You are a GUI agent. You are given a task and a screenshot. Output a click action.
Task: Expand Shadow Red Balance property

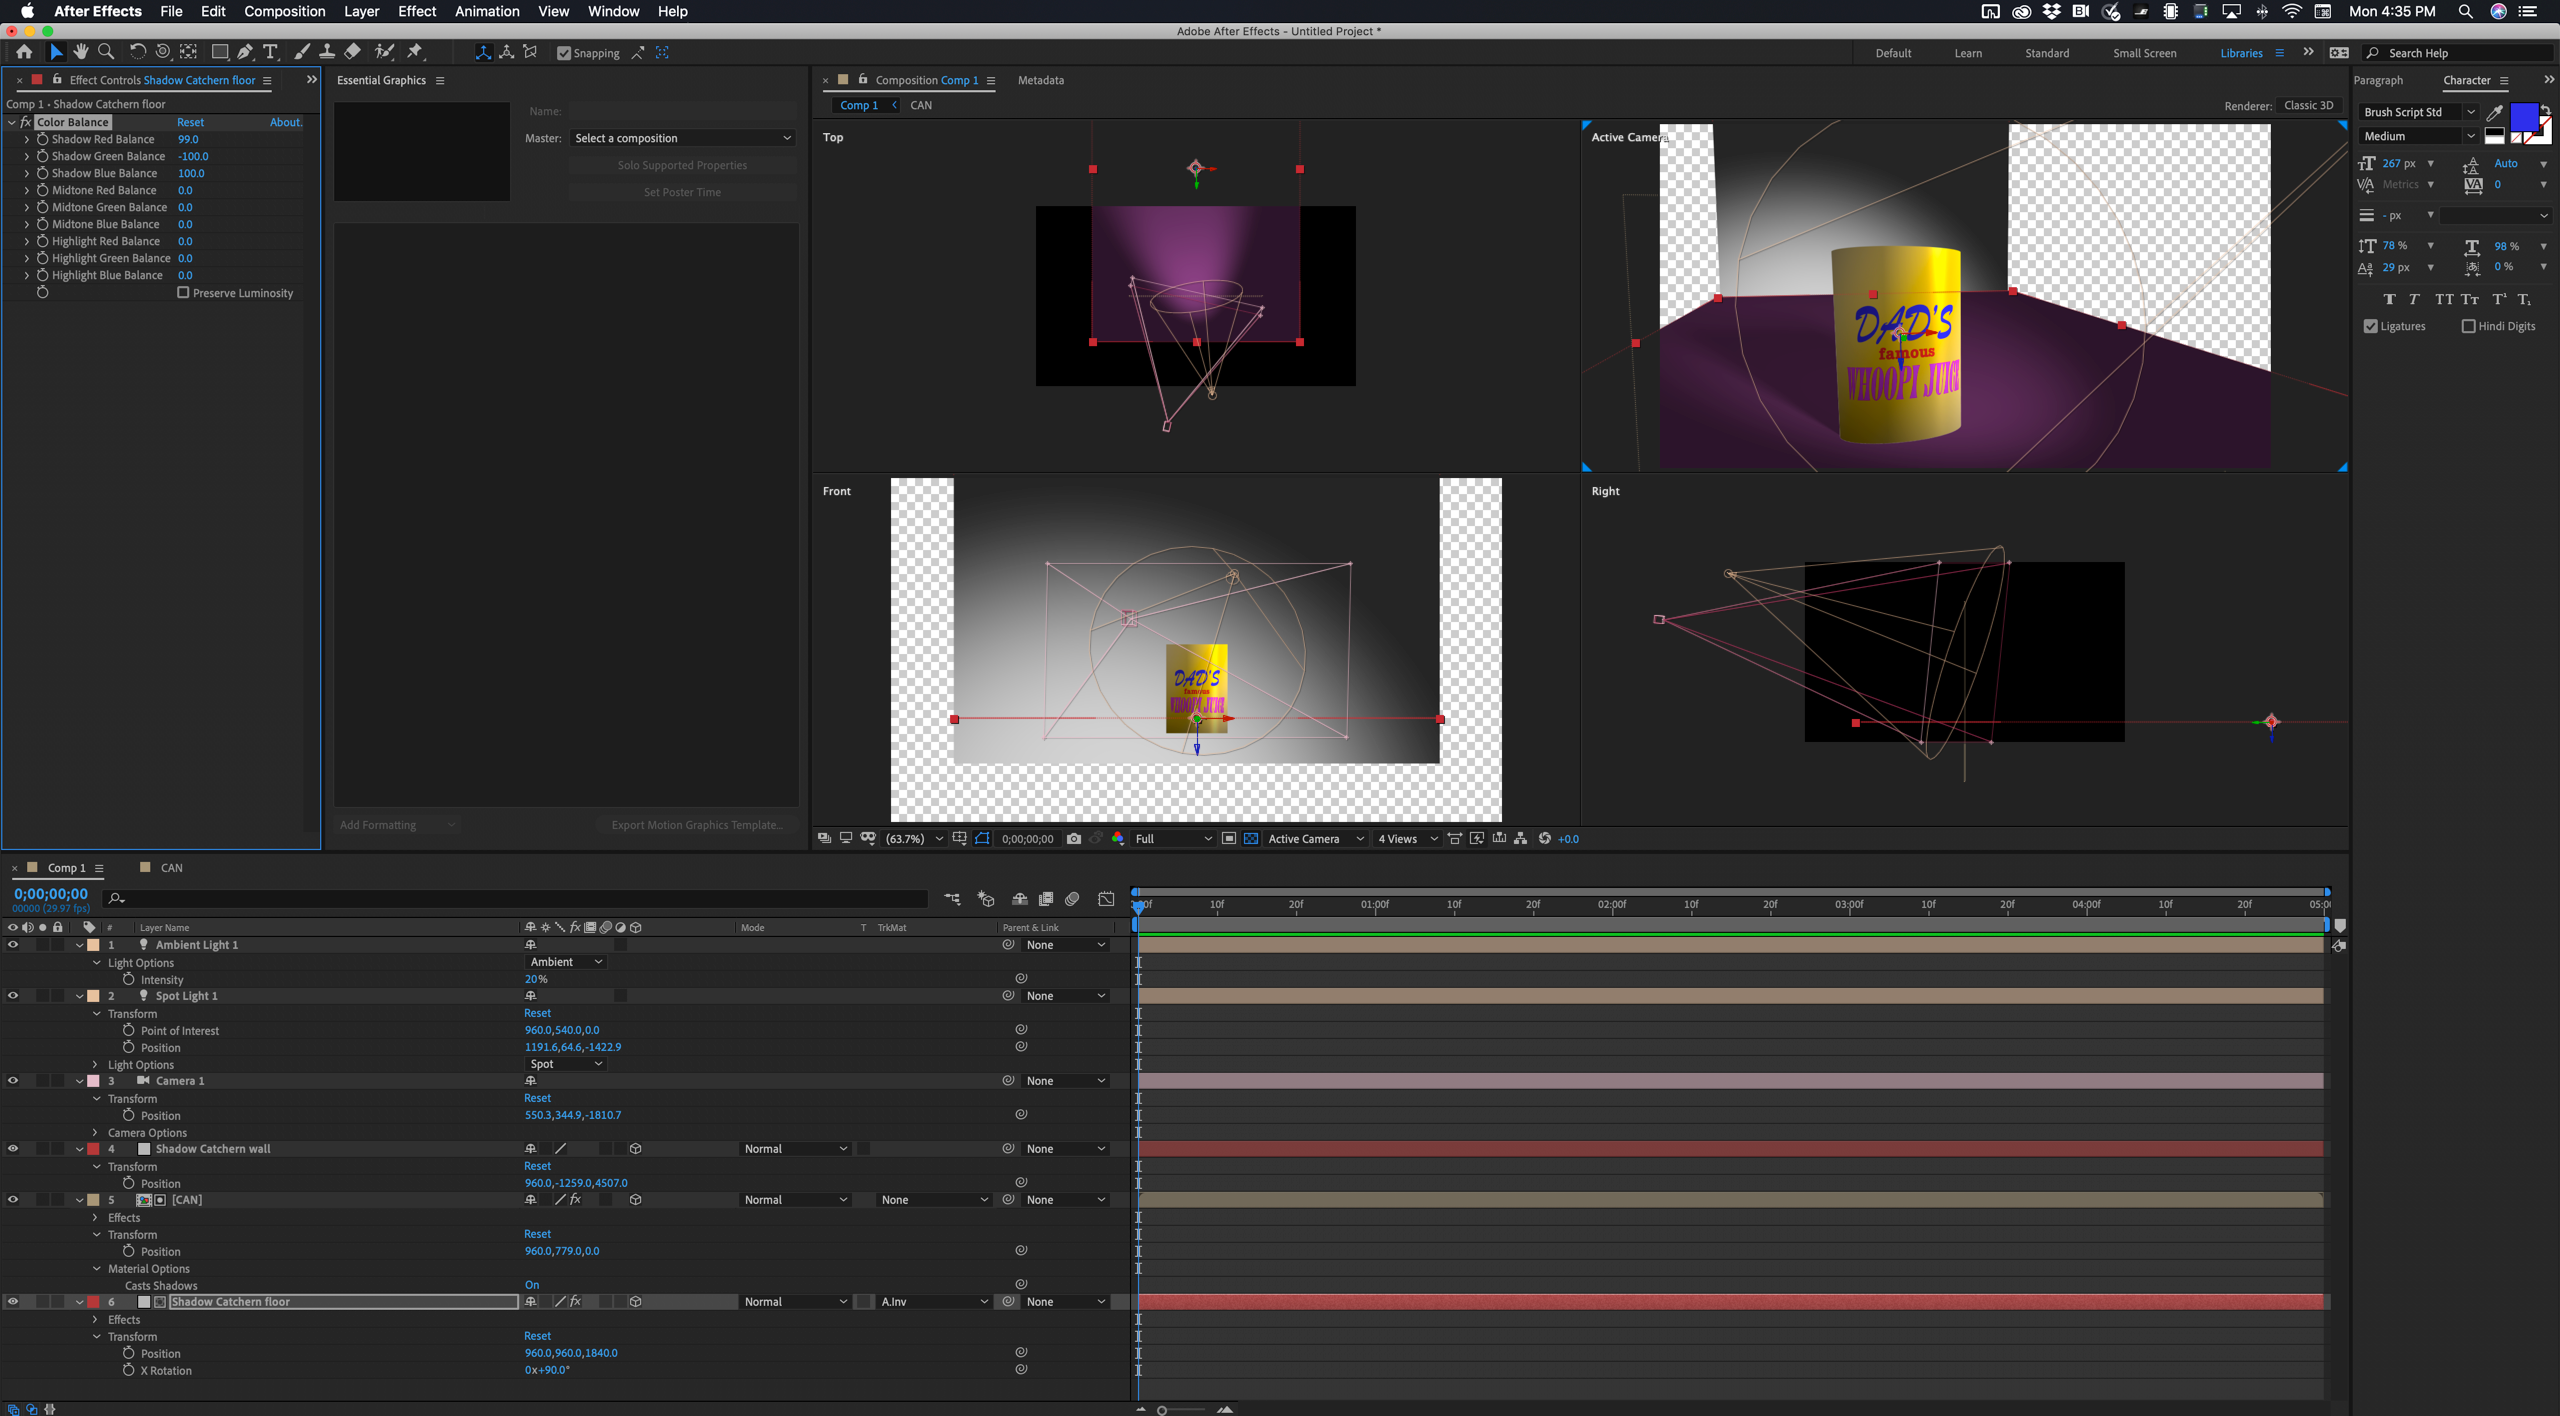pos(27,139)
